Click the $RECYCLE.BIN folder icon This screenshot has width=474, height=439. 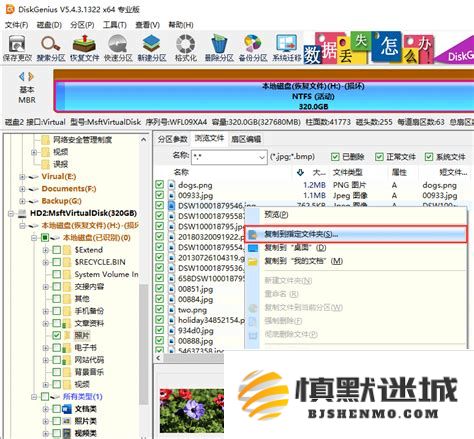coord(67,262)
